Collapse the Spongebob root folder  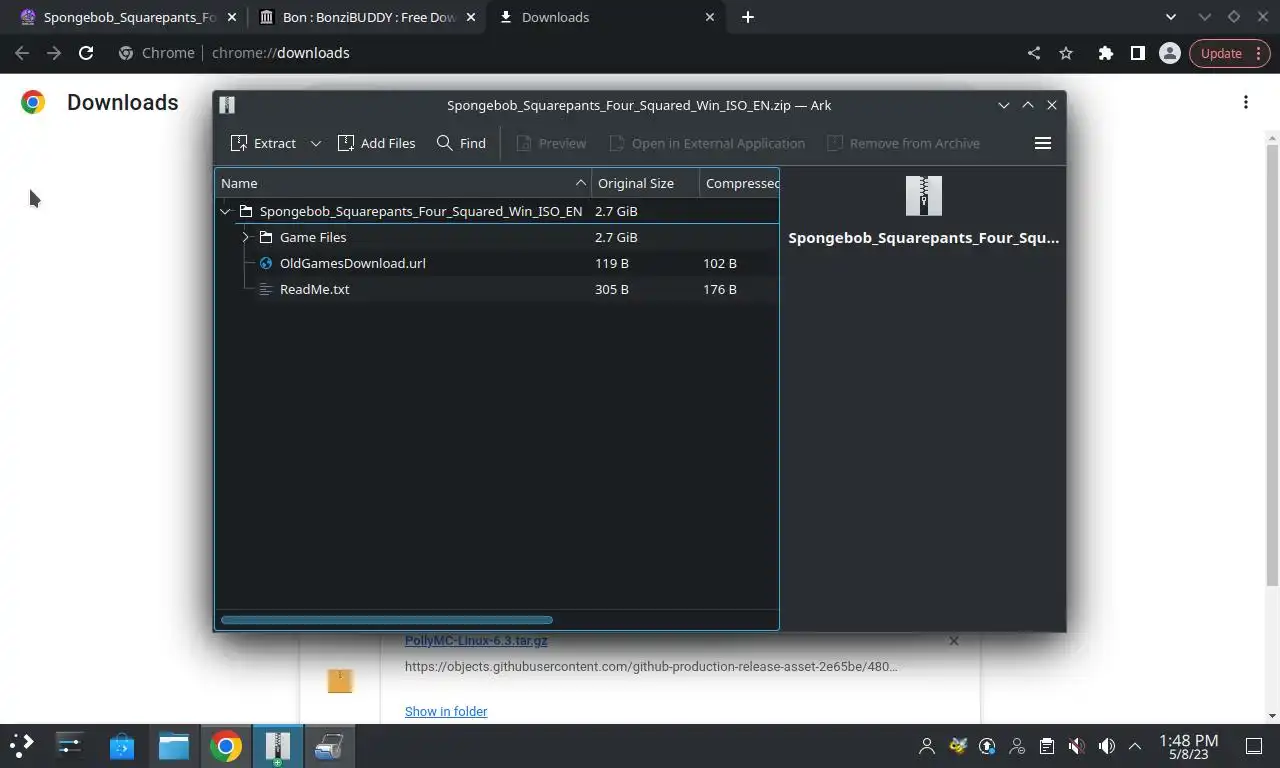pos(226,211)
